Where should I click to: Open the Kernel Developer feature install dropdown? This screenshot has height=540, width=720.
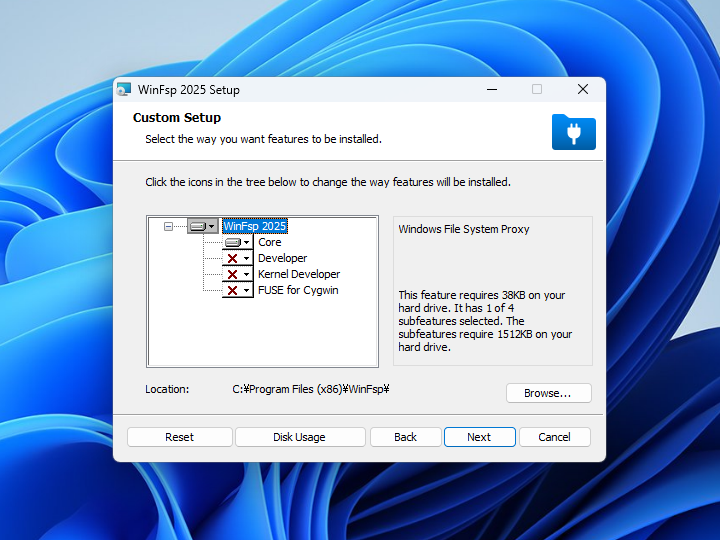[x=238, y=274]
